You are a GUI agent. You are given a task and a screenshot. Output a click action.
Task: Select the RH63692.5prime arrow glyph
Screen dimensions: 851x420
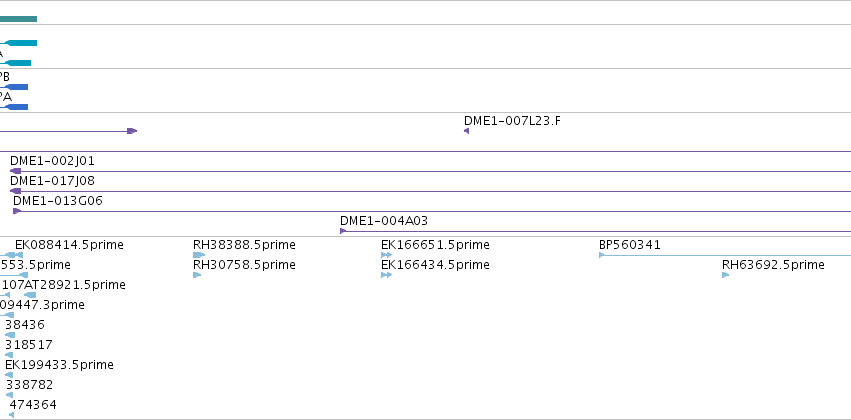point(726,275)
